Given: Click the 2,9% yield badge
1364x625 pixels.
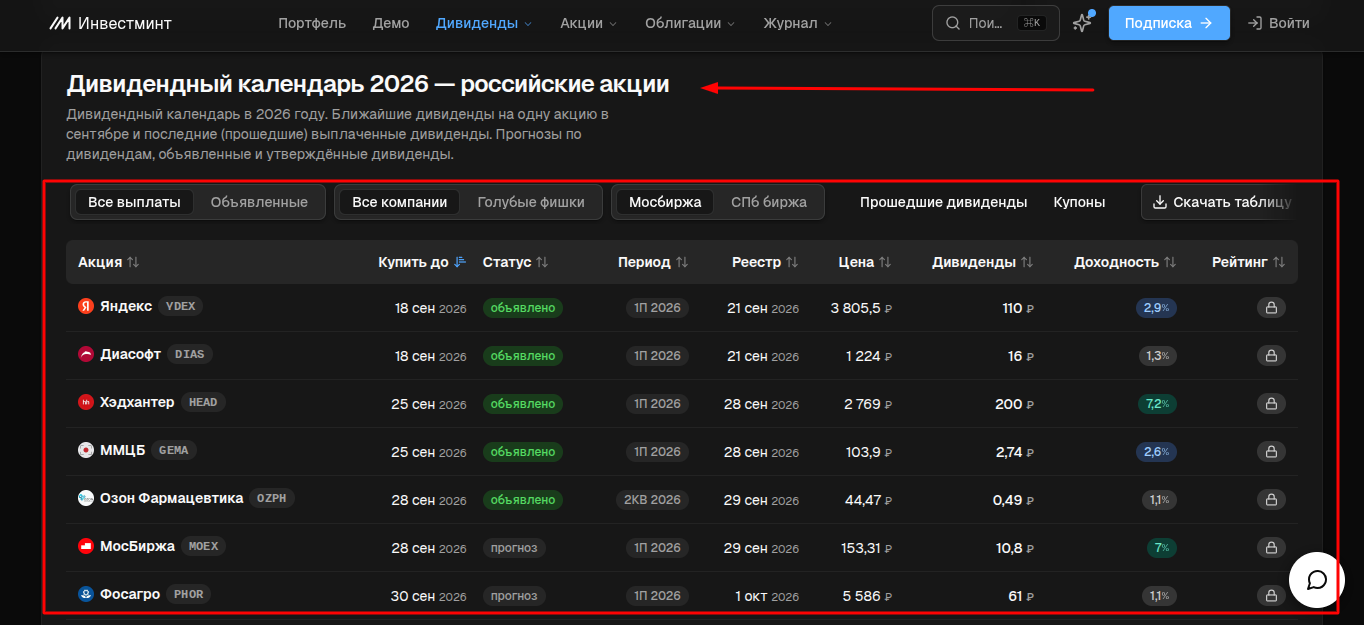Looking at the screenshot, I should coord(1157,308).
